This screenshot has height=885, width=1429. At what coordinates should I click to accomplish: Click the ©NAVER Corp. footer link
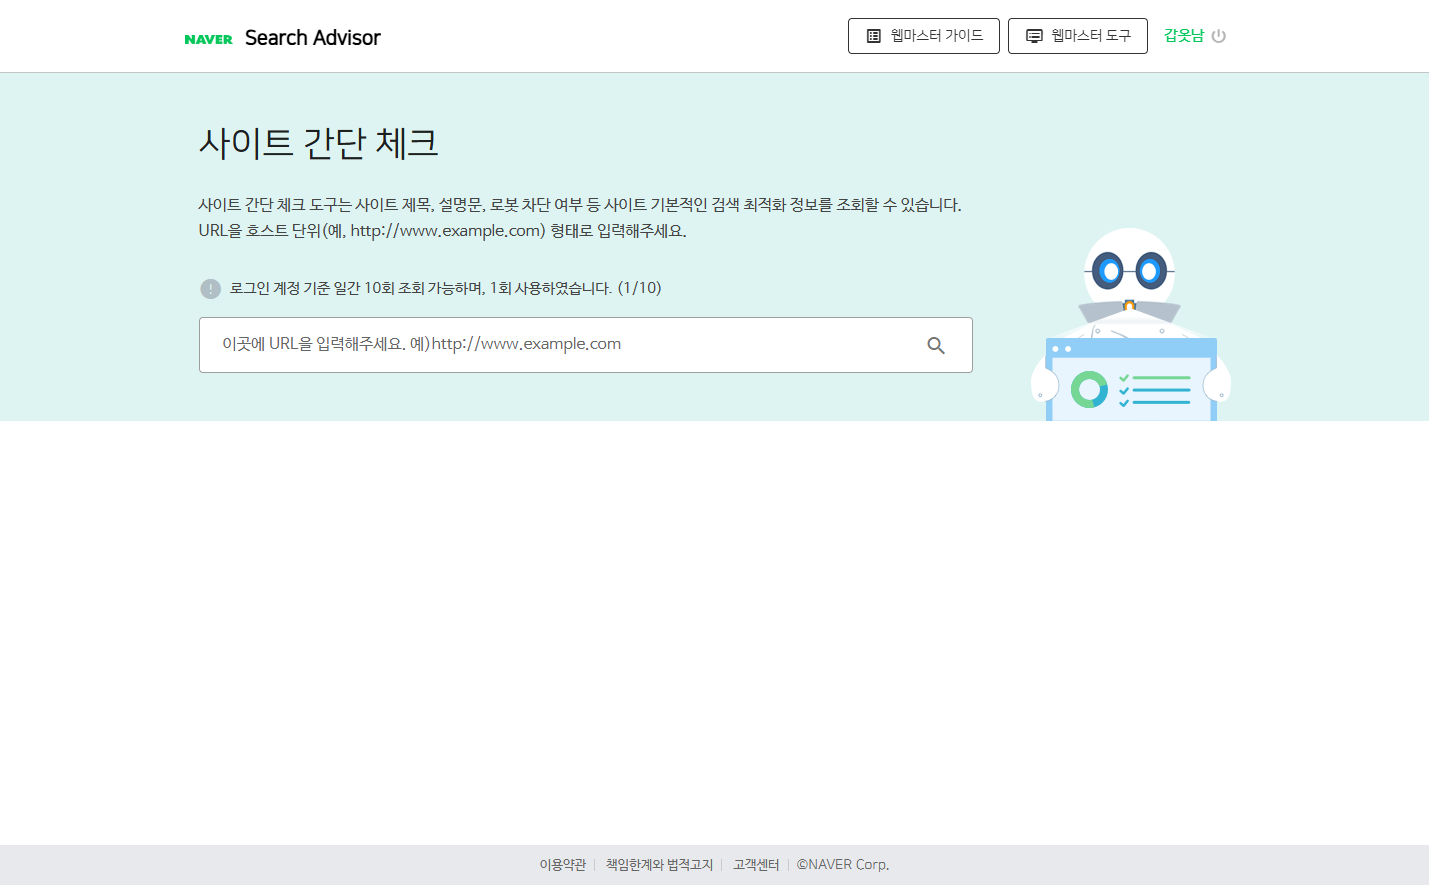[843, 865]
